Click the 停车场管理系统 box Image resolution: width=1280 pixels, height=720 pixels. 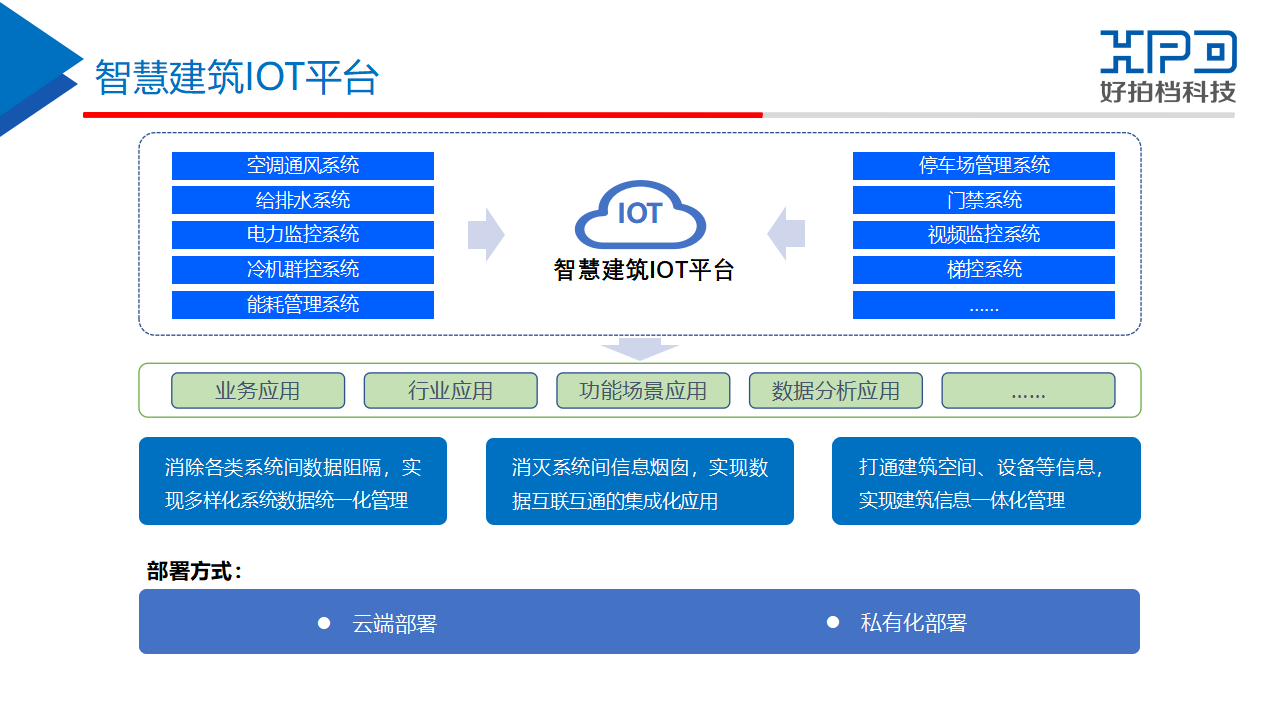(x=983, y=166)
